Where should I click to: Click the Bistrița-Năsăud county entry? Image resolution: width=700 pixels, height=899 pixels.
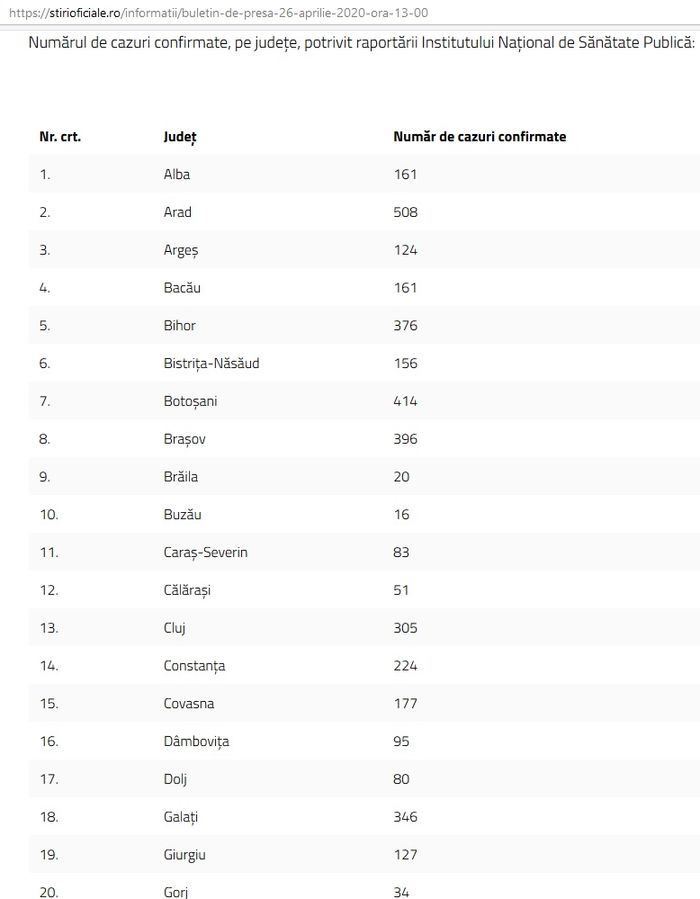[x=212, y=363]
